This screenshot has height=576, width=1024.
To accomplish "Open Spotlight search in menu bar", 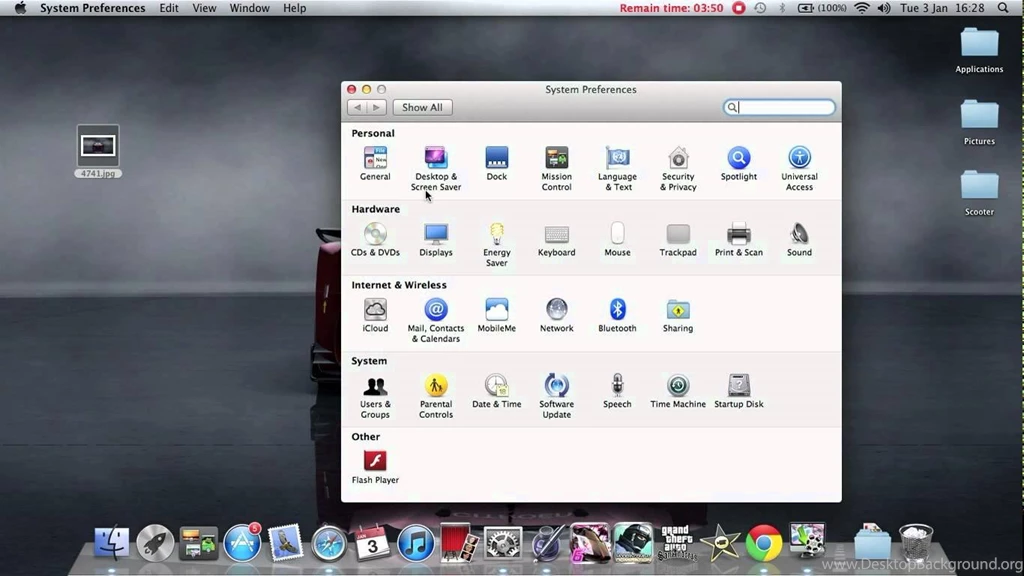I will coord(1003,8).
